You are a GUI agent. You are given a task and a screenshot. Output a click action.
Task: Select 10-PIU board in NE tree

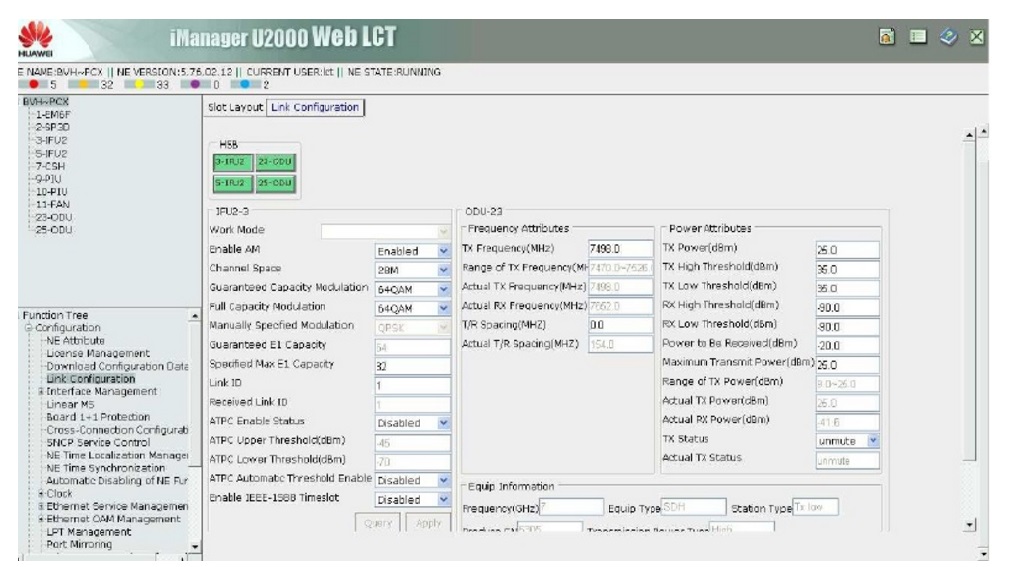(x=51, y=192)
